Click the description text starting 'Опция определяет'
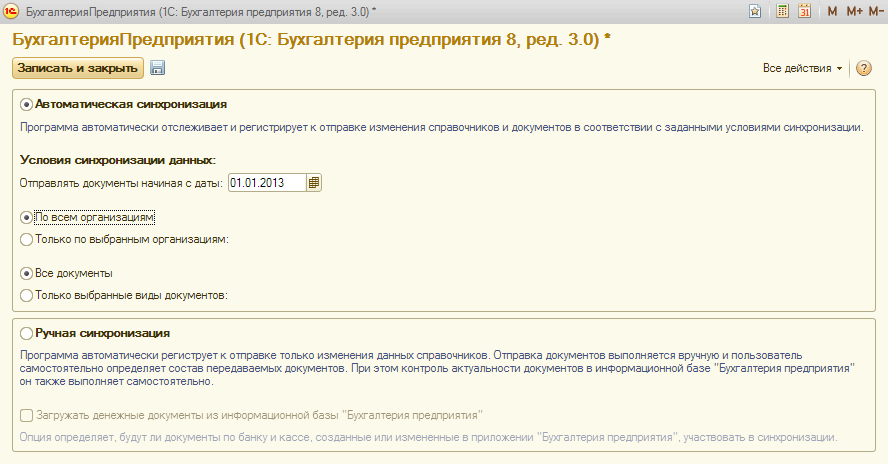 [x=428, y=437]
